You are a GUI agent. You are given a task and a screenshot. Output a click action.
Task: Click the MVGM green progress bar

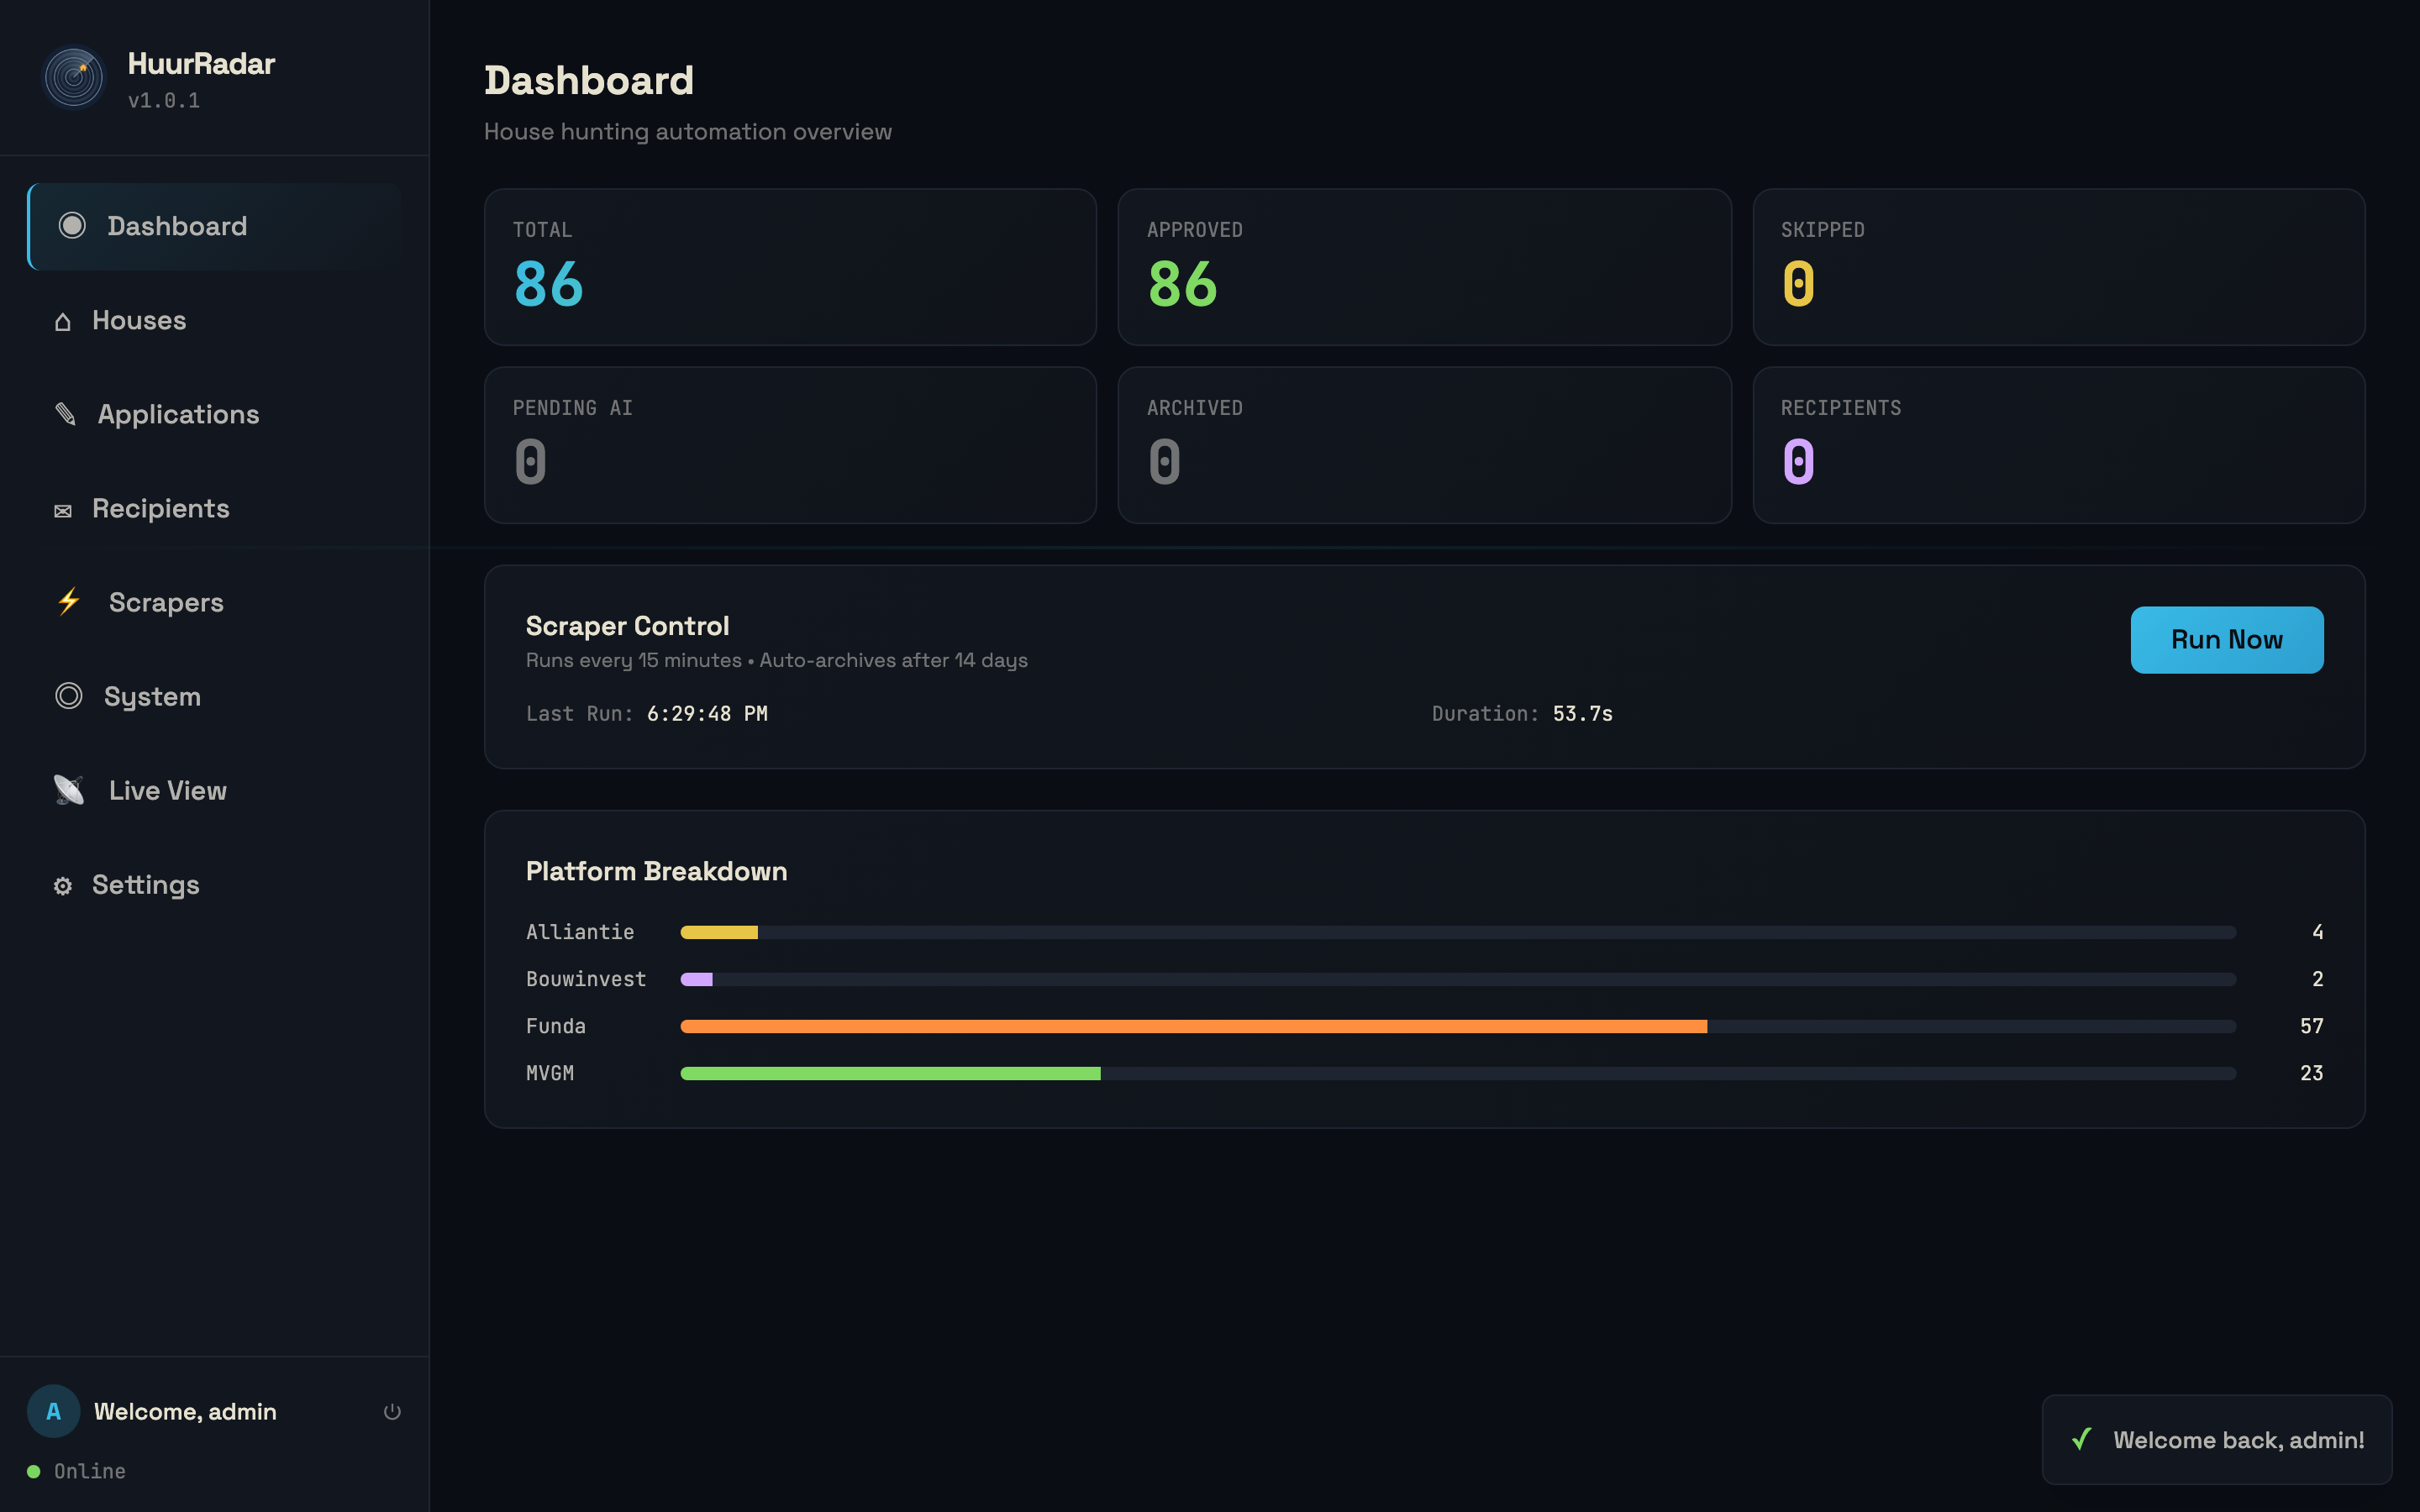[890, 1073]
